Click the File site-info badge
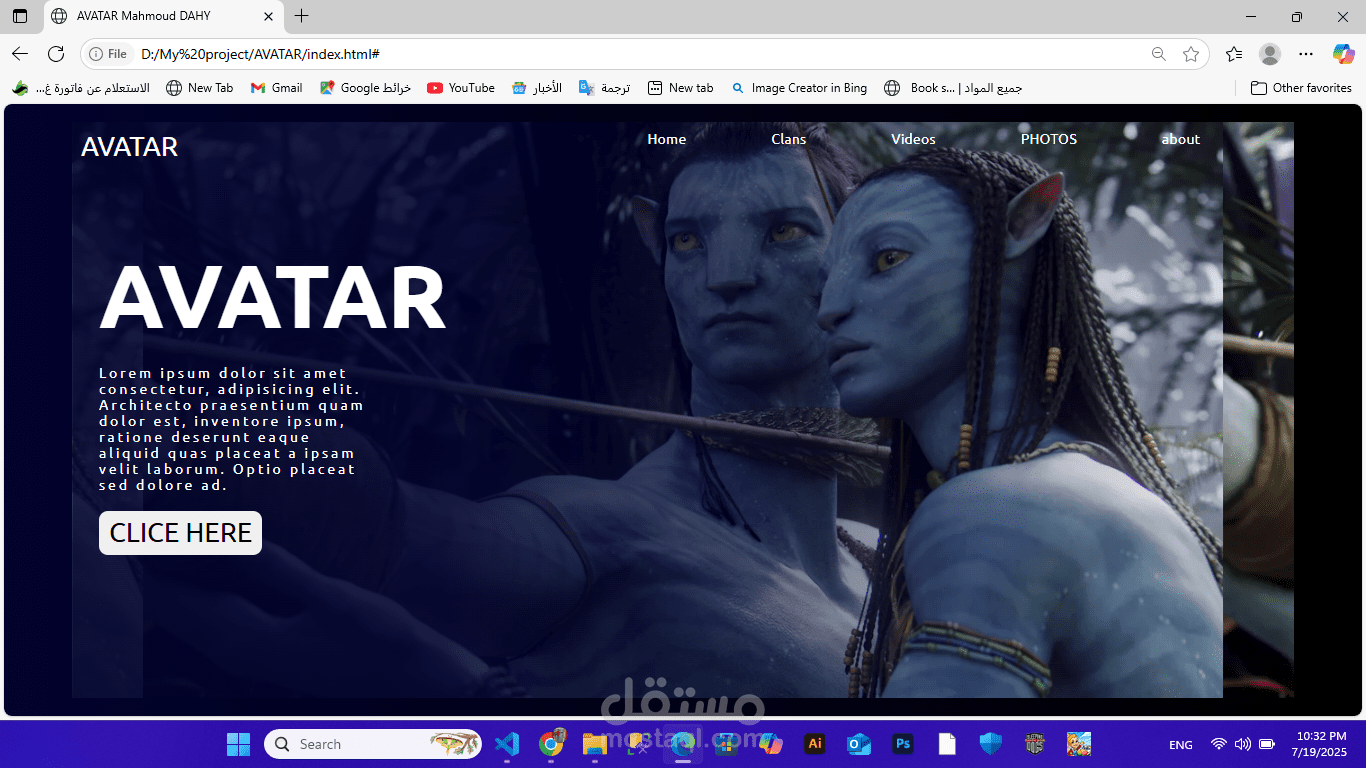1366x768 pixels. coord(109,54)
